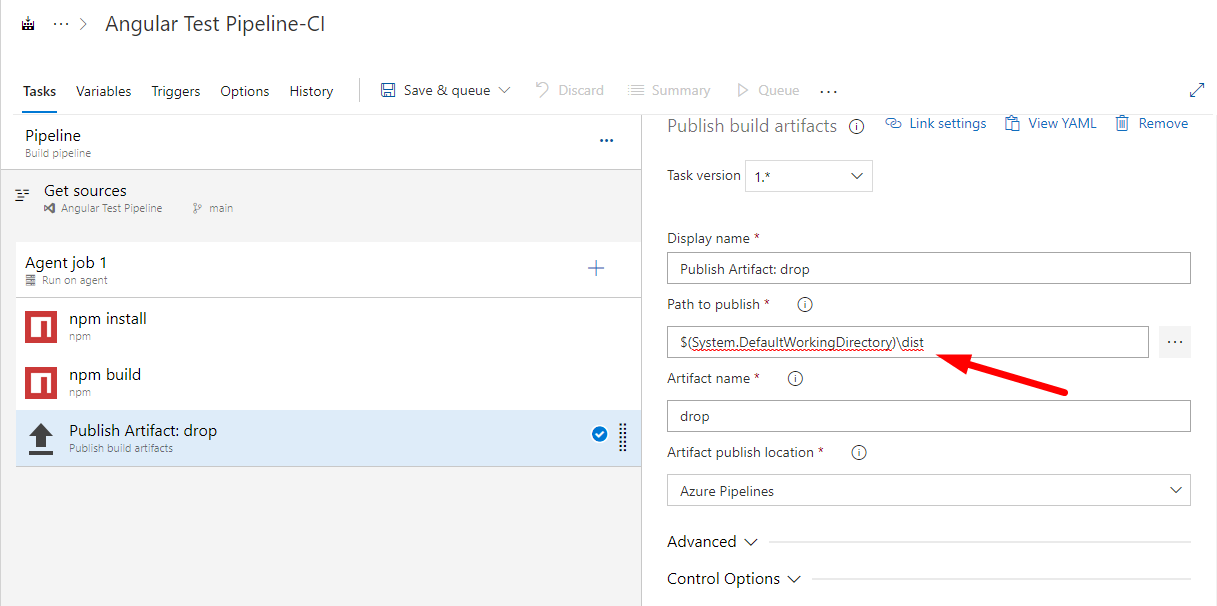Open Pipeline ellipsis menu
This screenshot has width=1217, height=606.
tap(606, 141)
